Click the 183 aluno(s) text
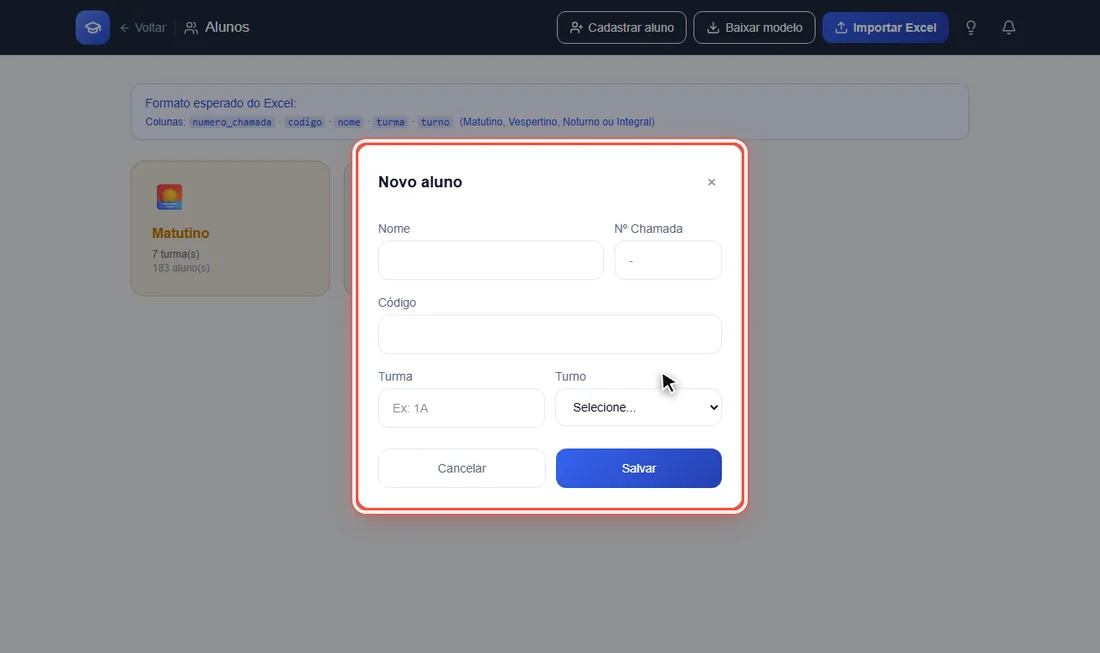This screenshot has height=653, width=1100. 181,268
